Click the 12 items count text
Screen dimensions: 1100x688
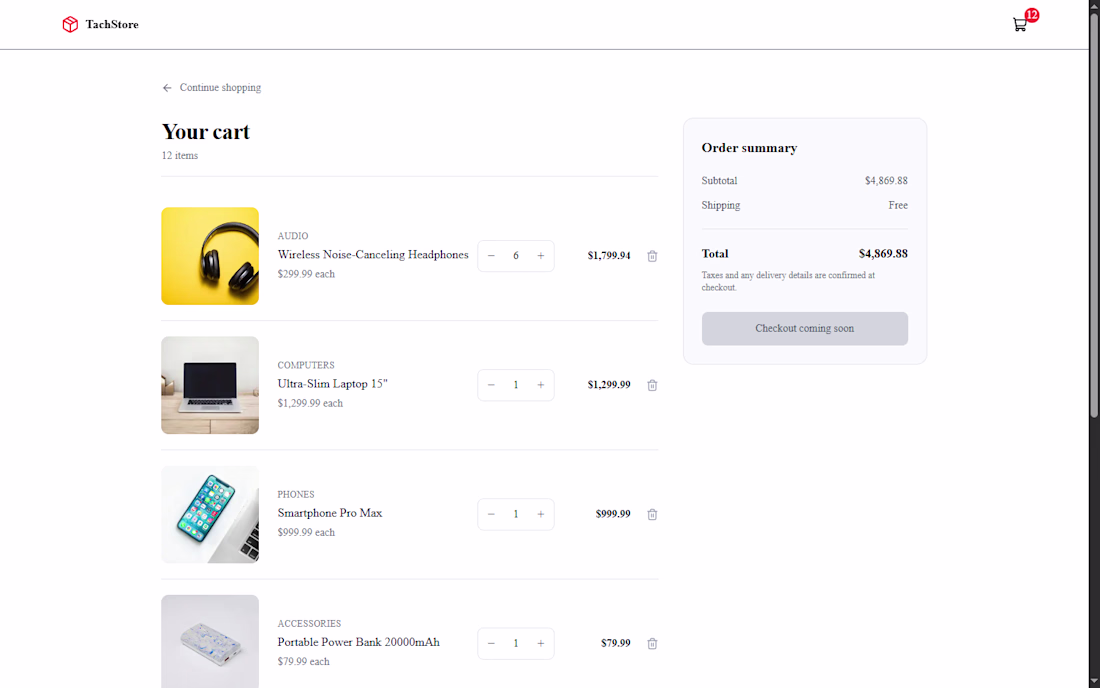point(180,156)
